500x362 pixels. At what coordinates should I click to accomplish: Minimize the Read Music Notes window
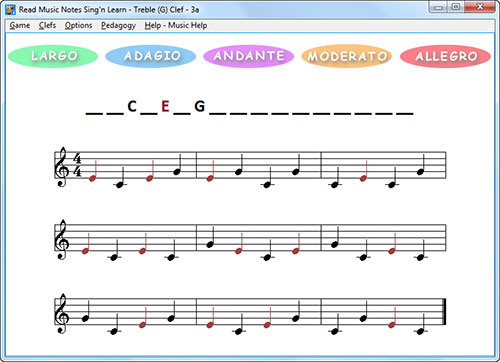pyautogui.click(x=438, y=7)
